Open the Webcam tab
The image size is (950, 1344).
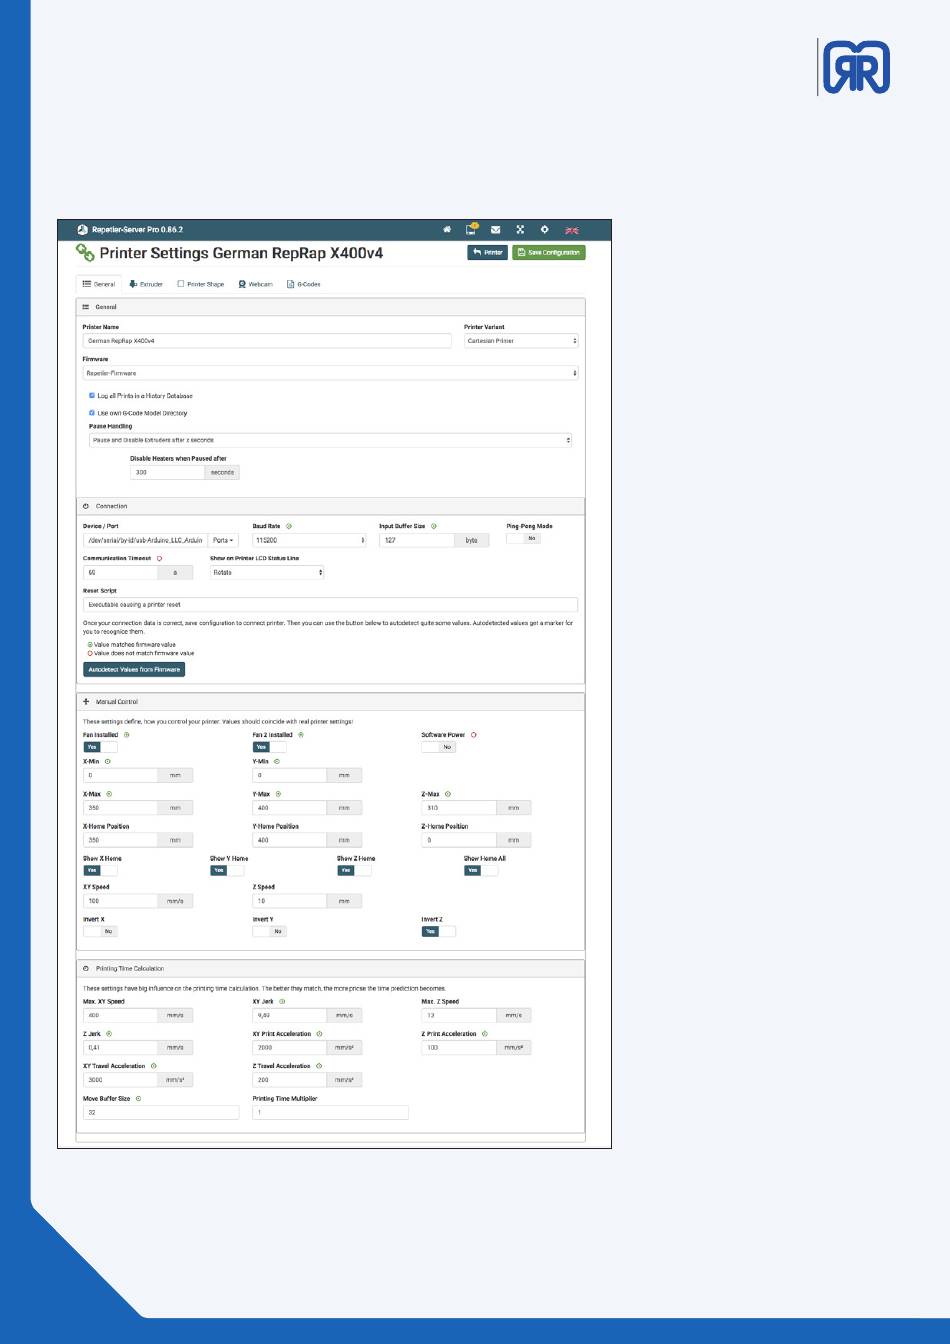[256, 284]
